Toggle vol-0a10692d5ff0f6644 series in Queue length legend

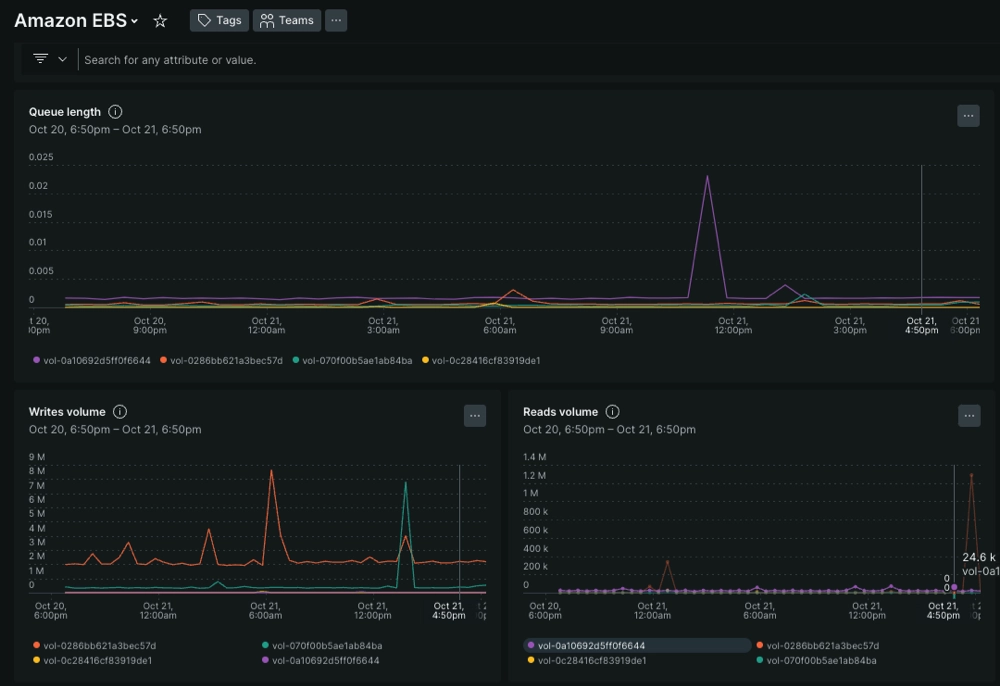click(x=96, y=360)
